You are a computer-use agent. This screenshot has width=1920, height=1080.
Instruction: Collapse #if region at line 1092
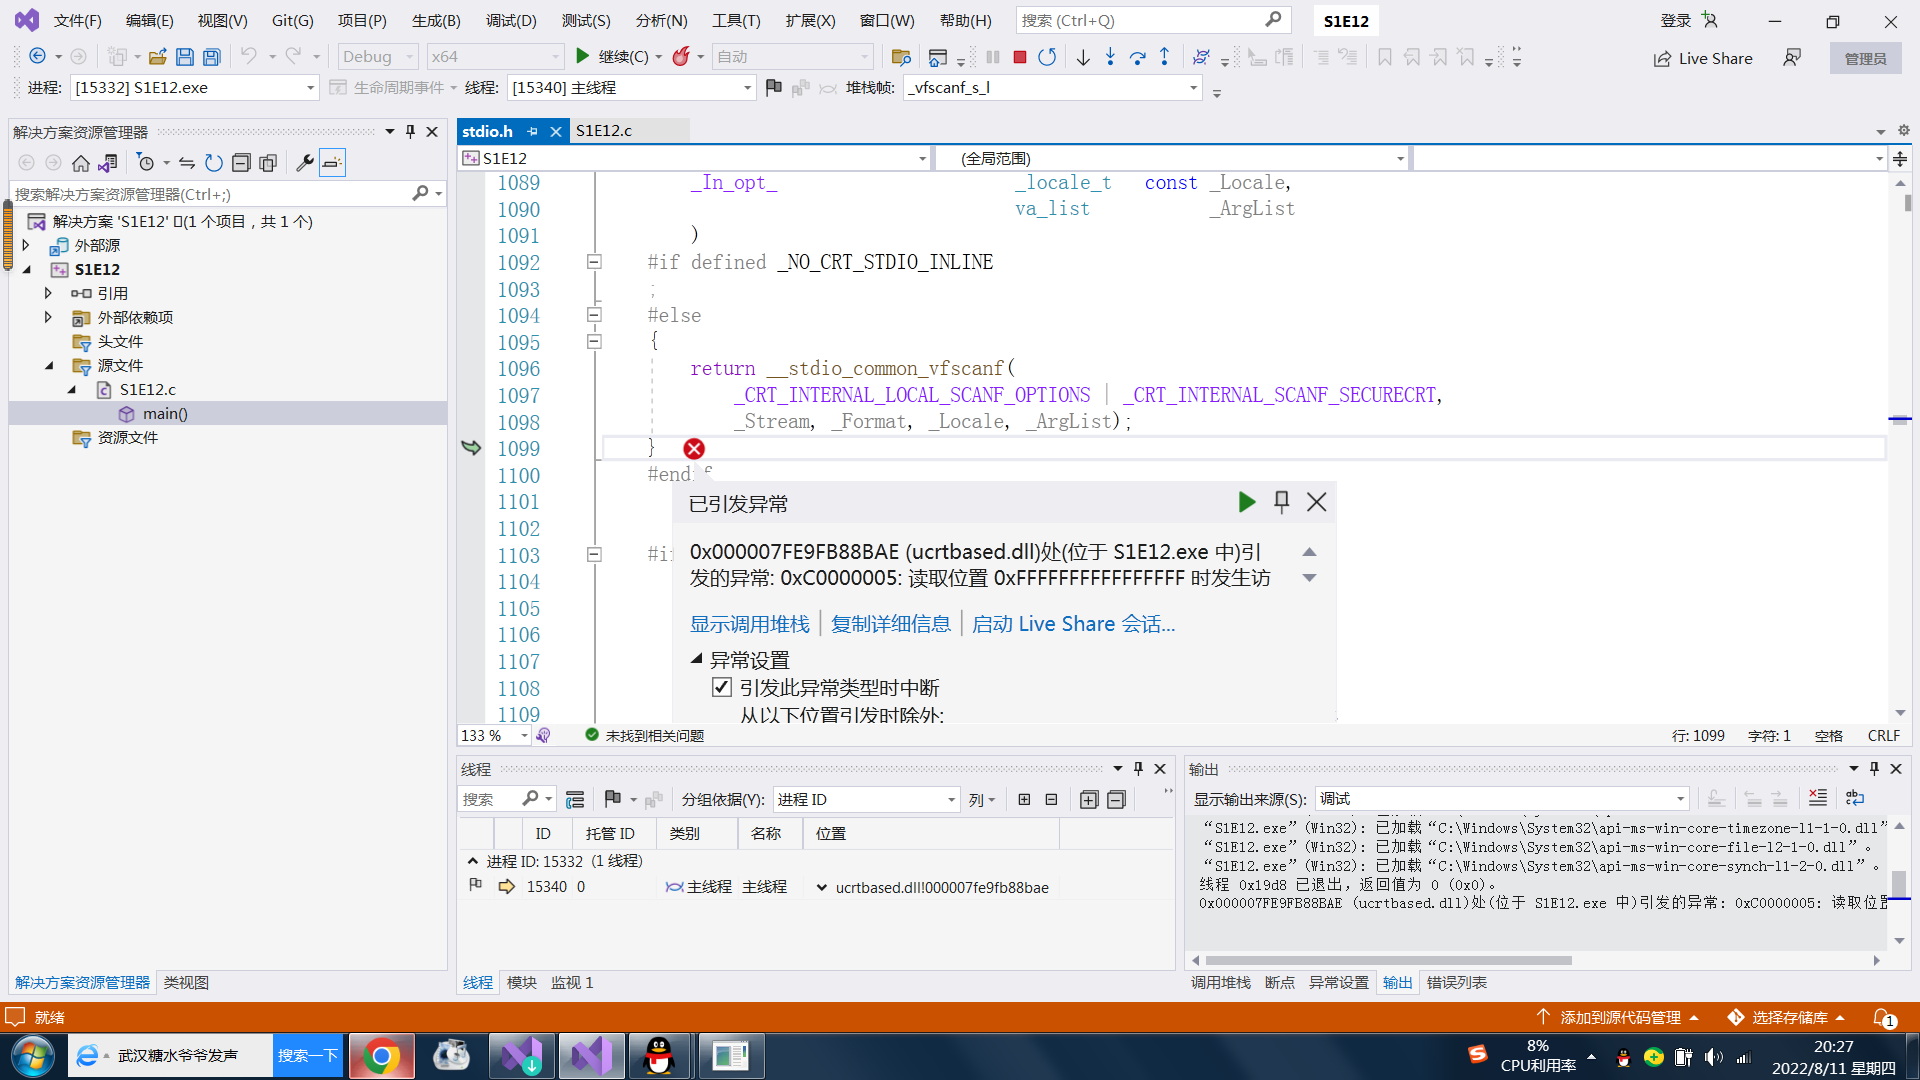coord(594,262)
